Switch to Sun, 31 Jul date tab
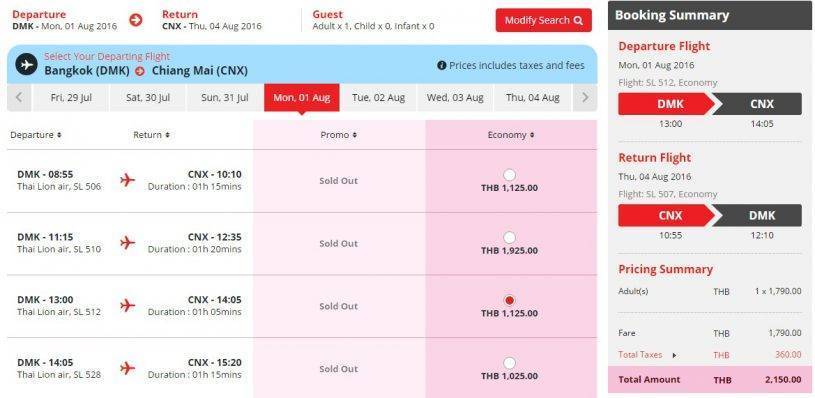 click(225, 98)
